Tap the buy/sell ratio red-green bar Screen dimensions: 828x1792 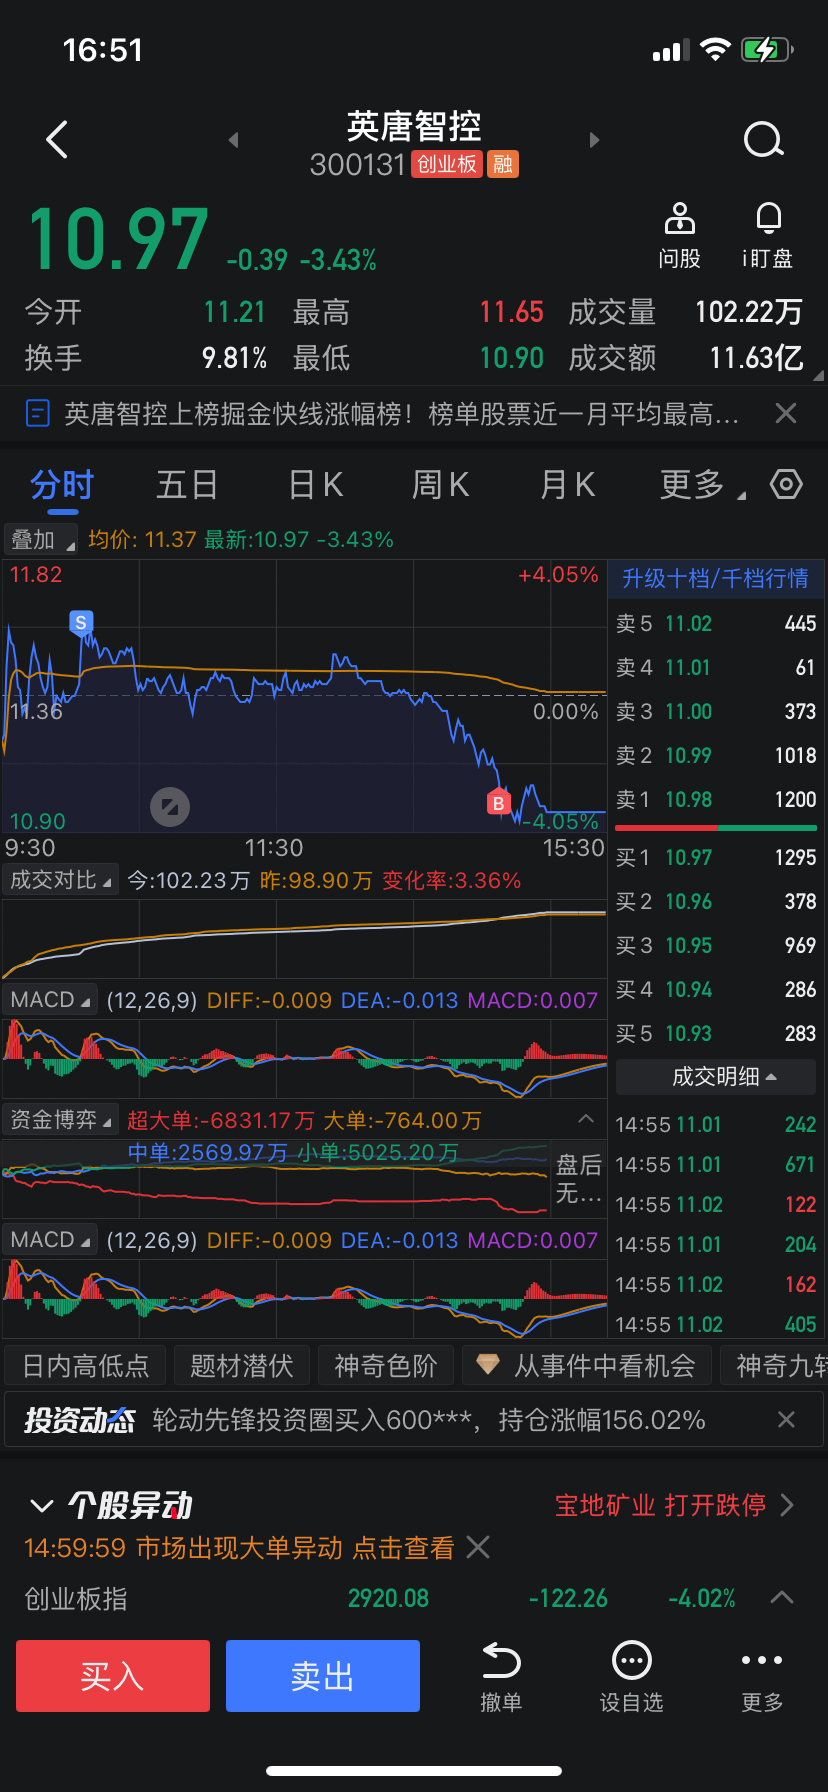coord(716,828)
